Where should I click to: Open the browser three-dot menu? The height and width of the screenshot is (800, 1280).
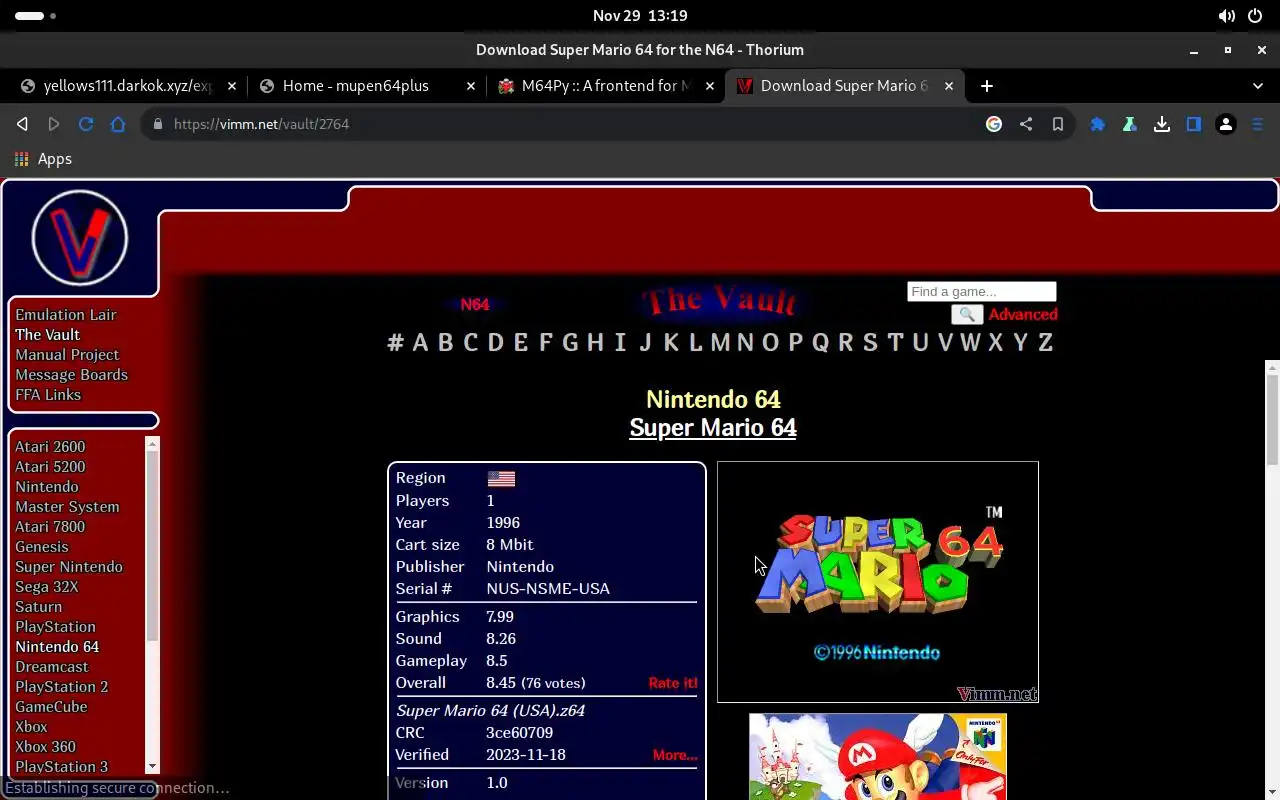point(1258,124)
